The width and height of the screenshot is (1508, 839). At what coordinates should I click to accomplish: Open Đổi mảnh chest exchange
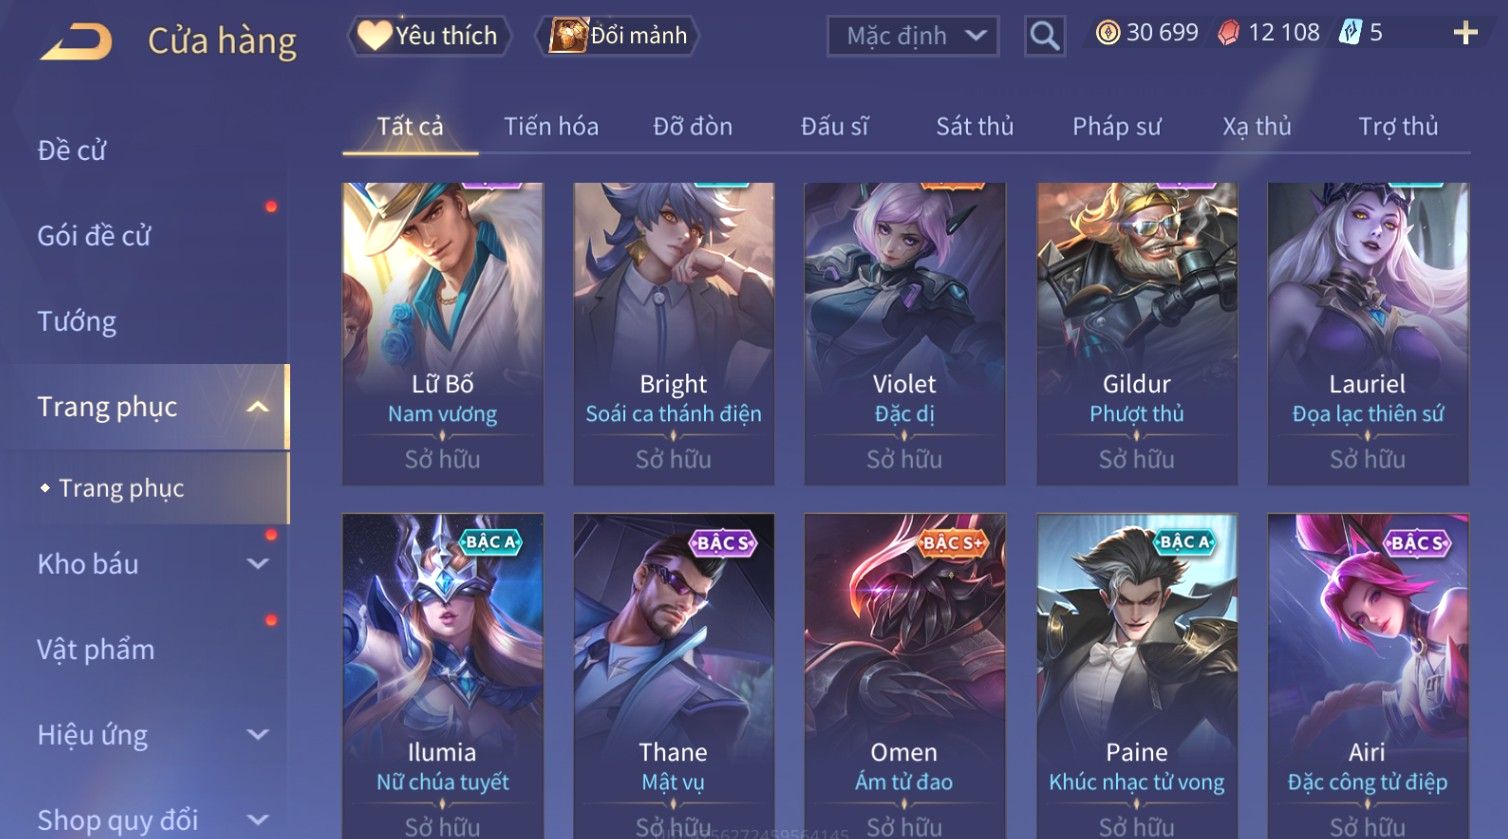617,36
